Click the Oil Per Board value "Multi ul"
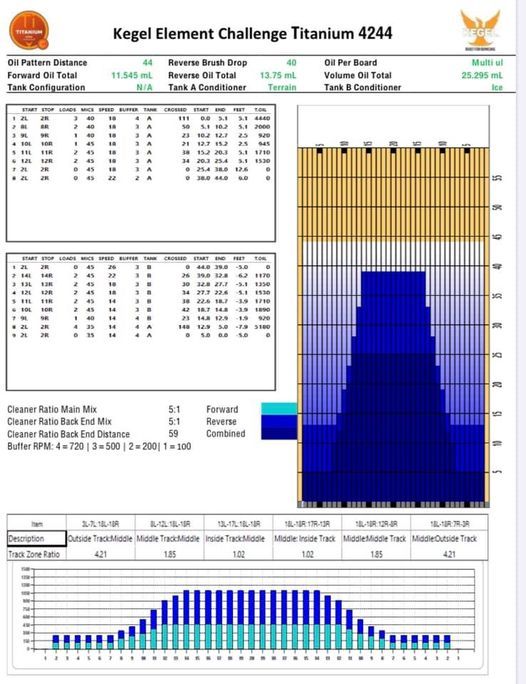This screenshot has height=684, width=526. pyautogui.click(x=487, y=63)
